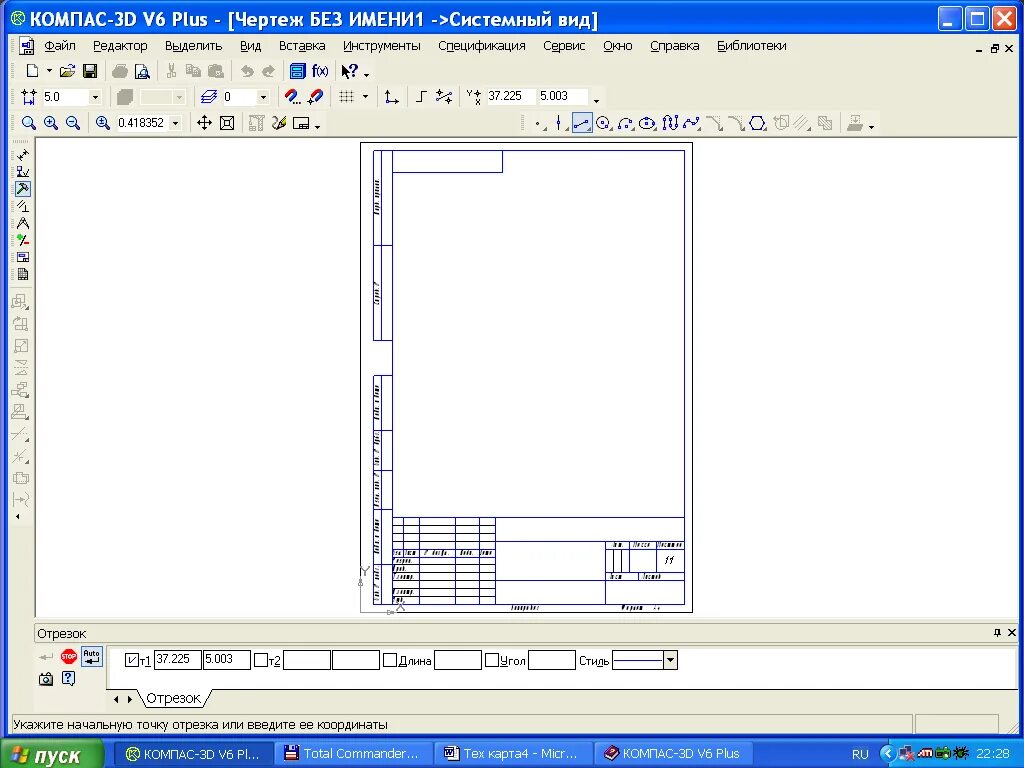
Task: Open a file with the folder icon
Action: [67, 71]
